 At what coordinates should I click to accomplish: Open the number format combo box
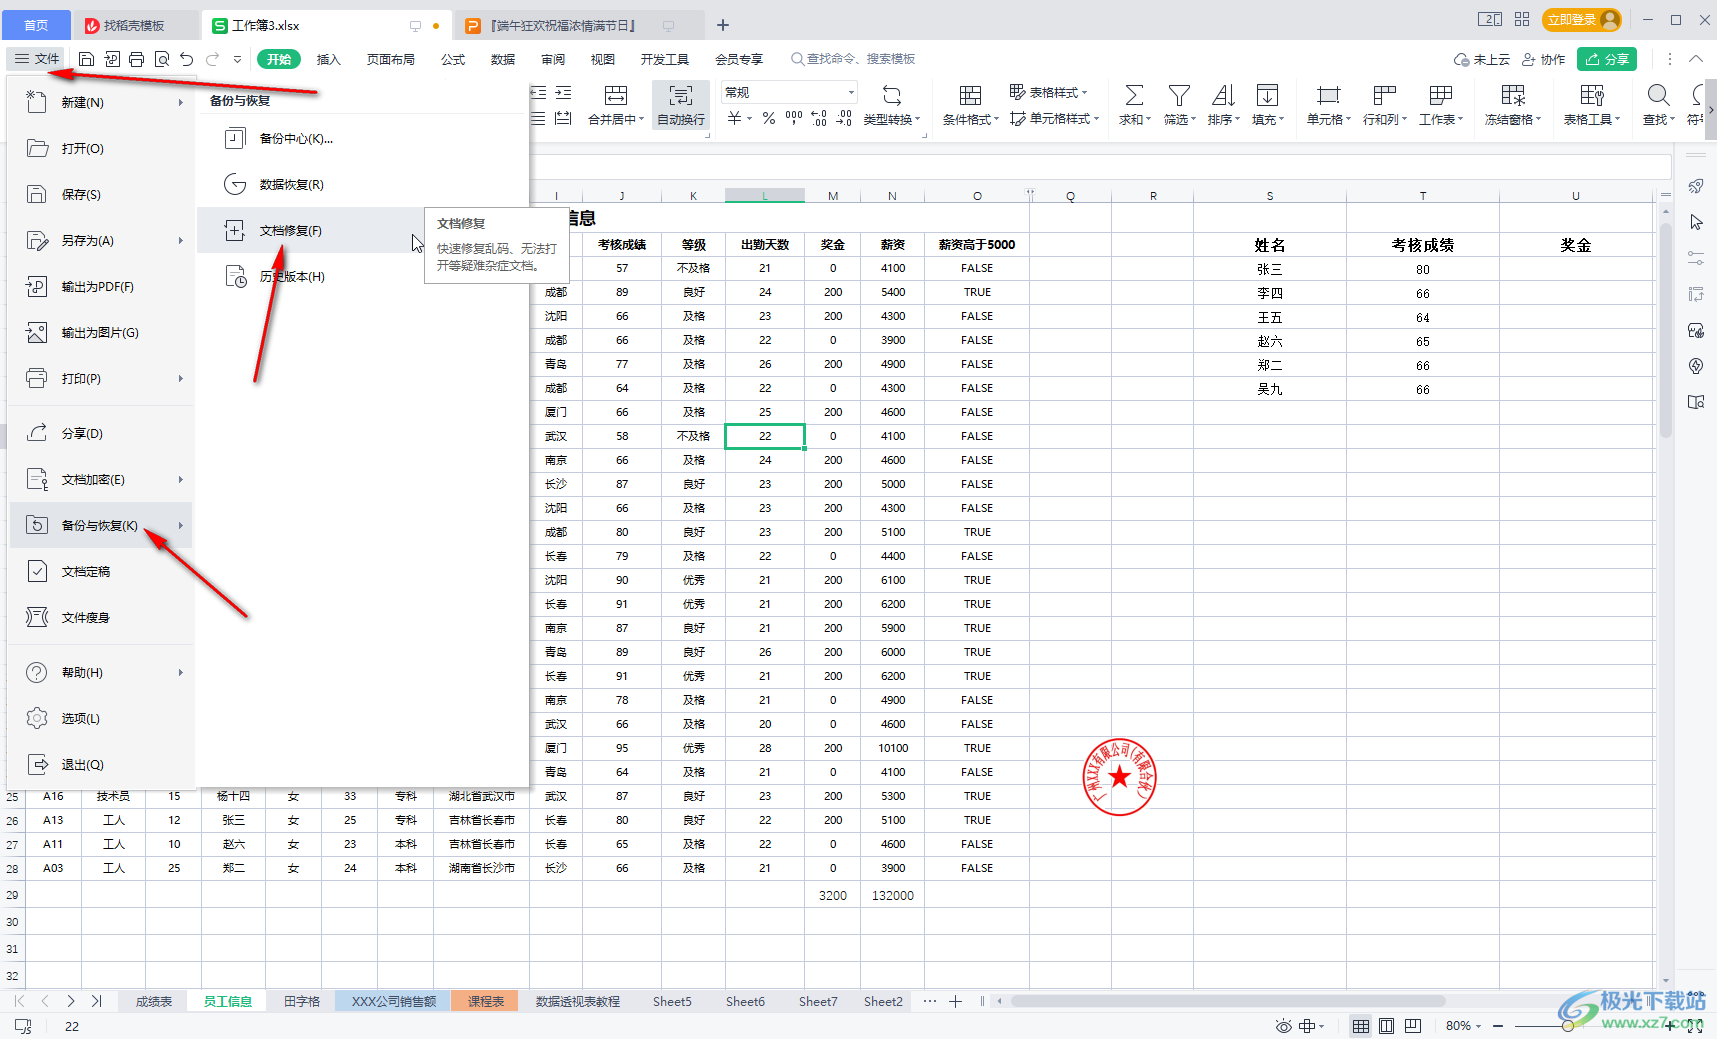[x=789, y=92]
